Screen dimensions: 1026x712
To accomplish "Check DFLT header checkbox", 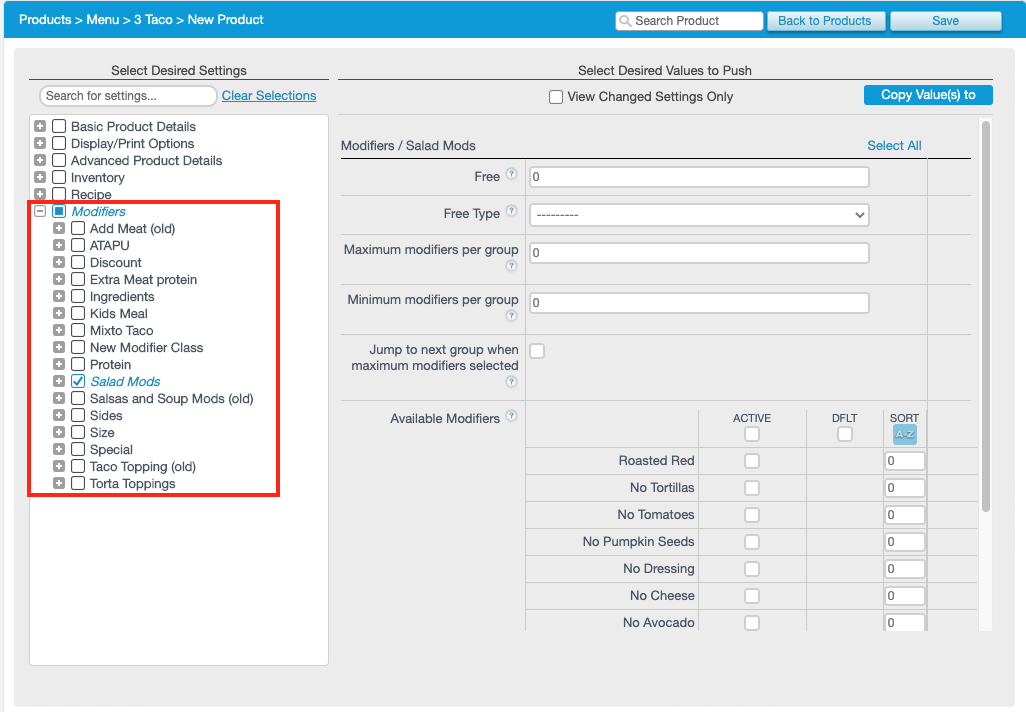I will tap(845, 434).
